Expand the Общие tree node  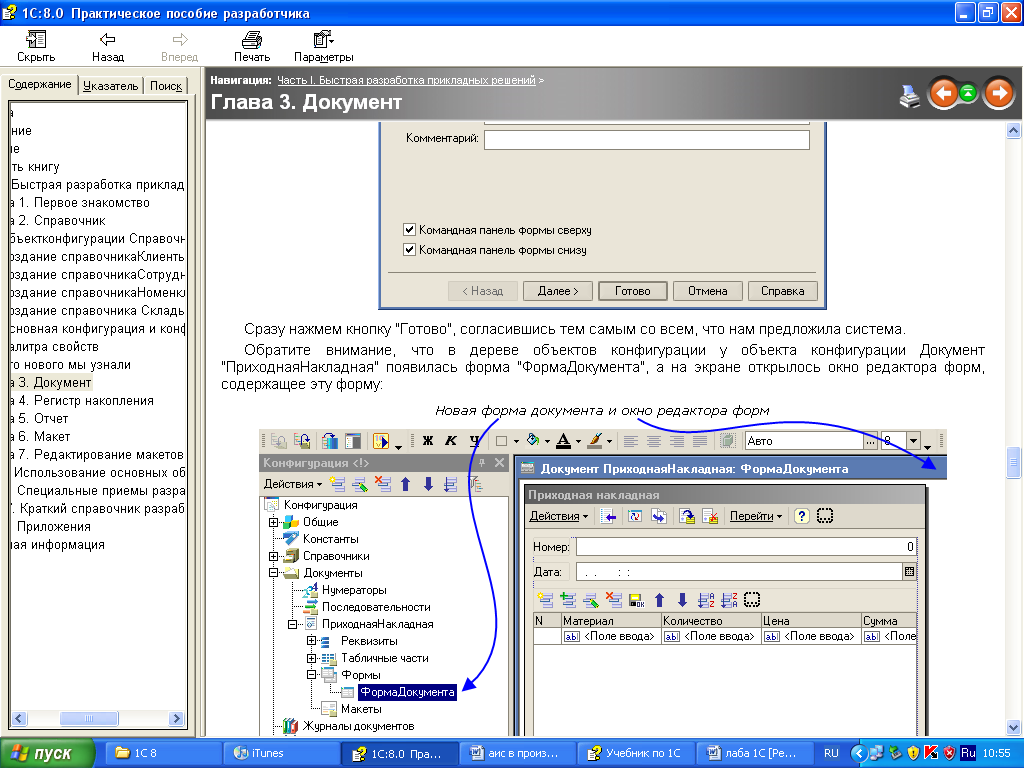pos(273,522)
